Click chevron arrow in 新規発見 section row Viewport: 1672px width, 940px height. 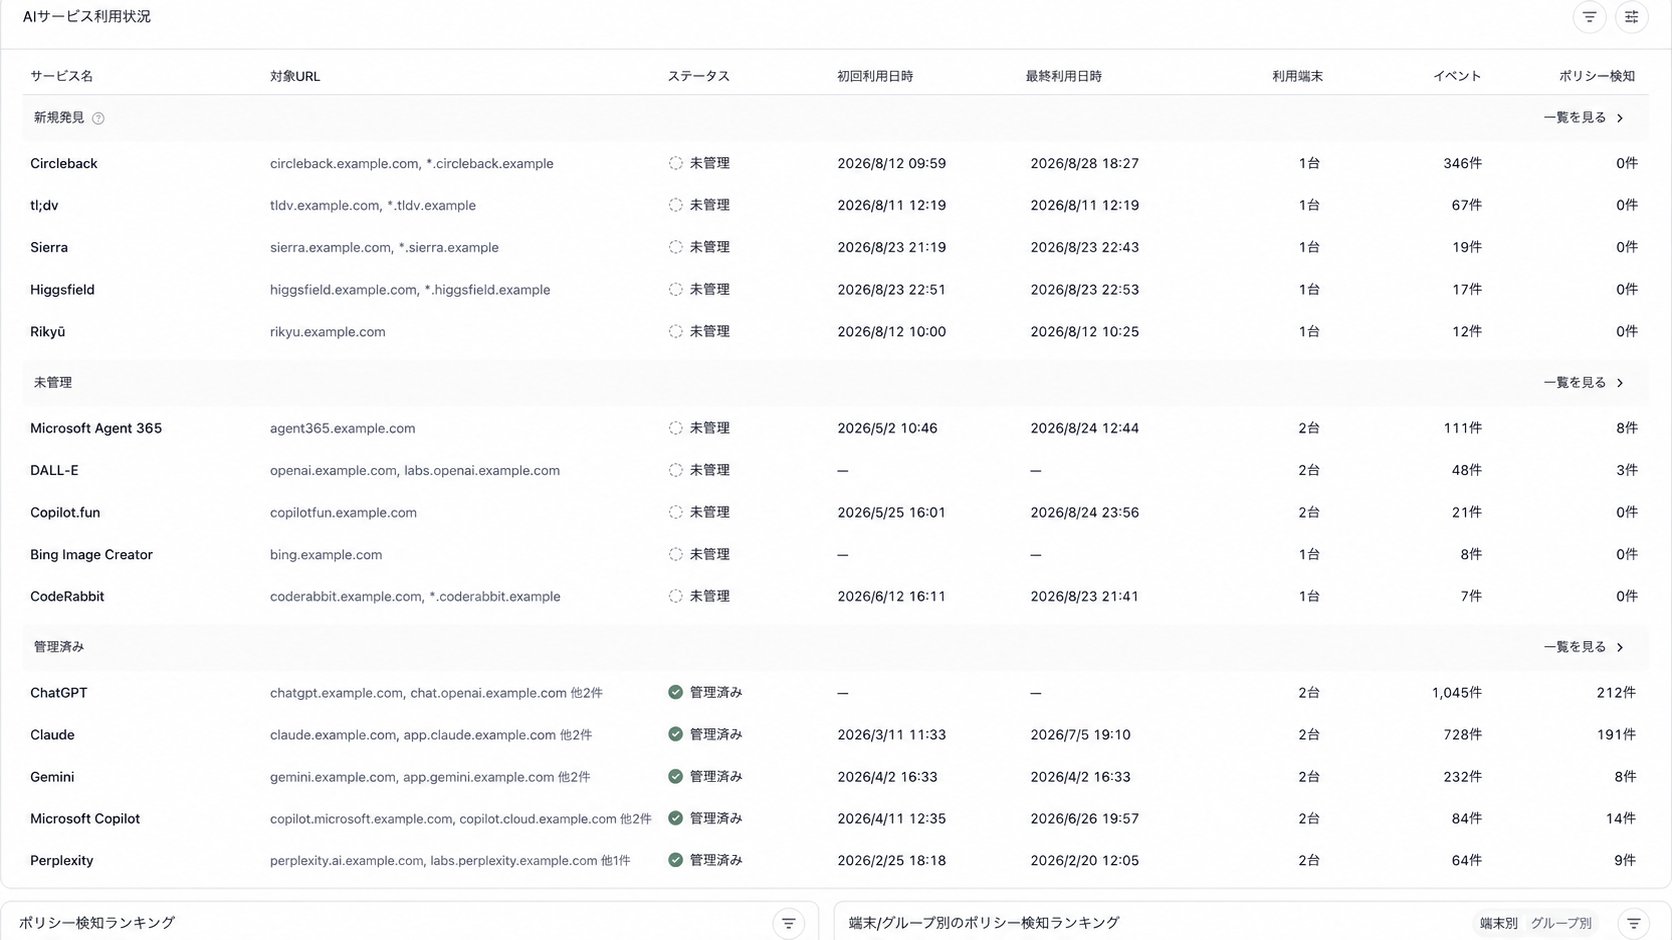pyautogui.click(x=1620, y=118)
